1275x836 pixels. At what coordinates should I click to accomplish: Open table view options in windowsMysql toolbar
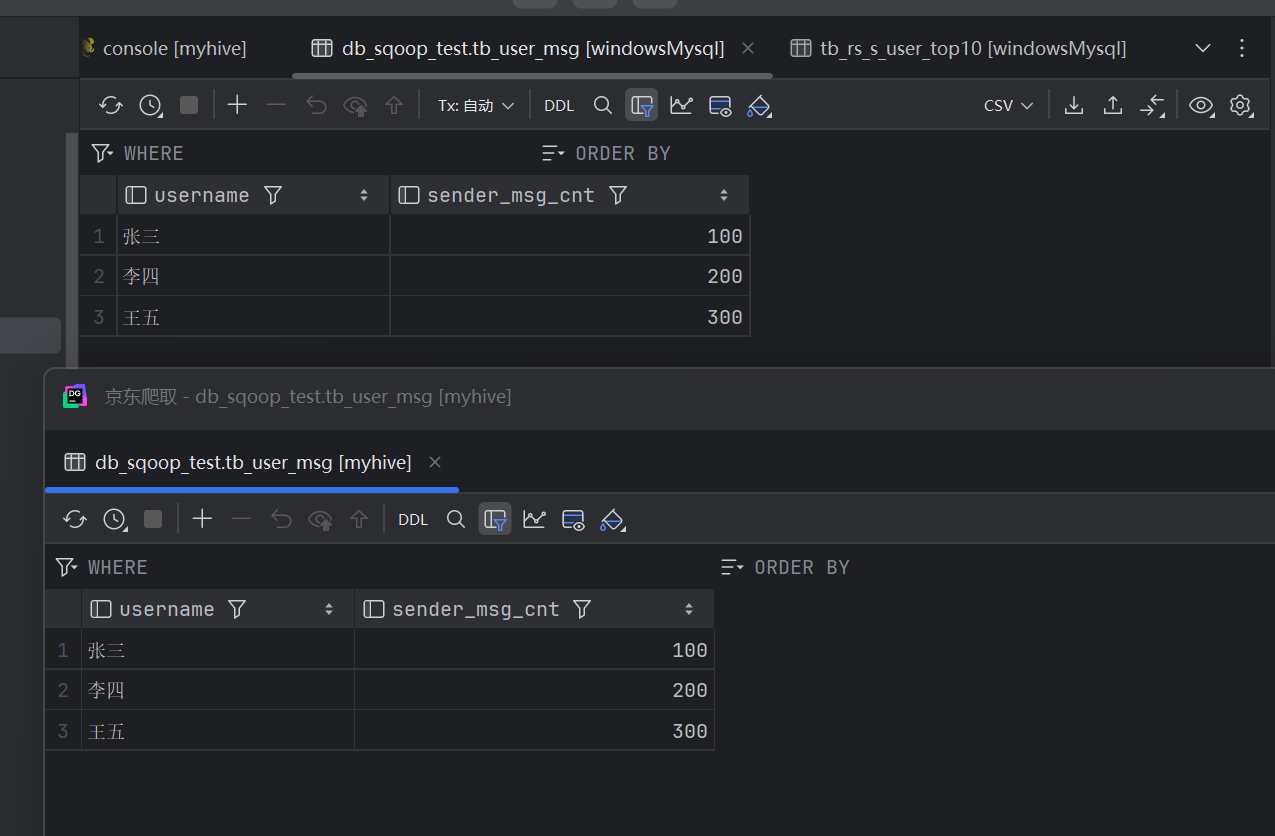(x=720, y=106)
